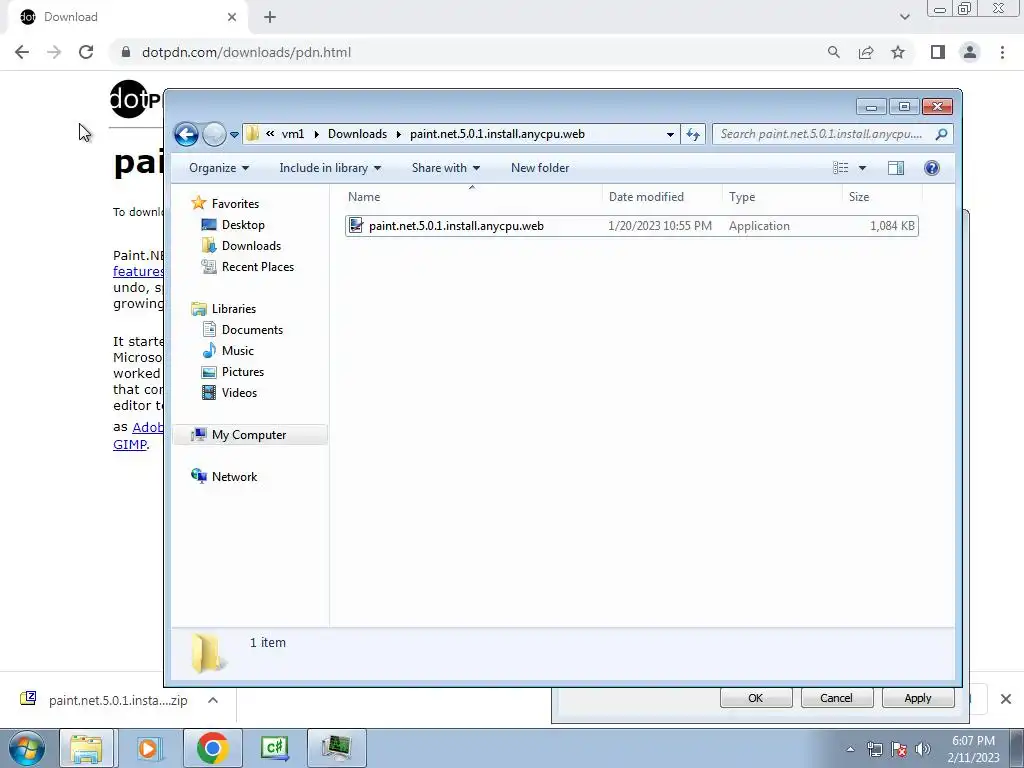Toggle Chrome side panel icon
The height and width of the screenshot is (768, 1024).
tap(938, 52)
